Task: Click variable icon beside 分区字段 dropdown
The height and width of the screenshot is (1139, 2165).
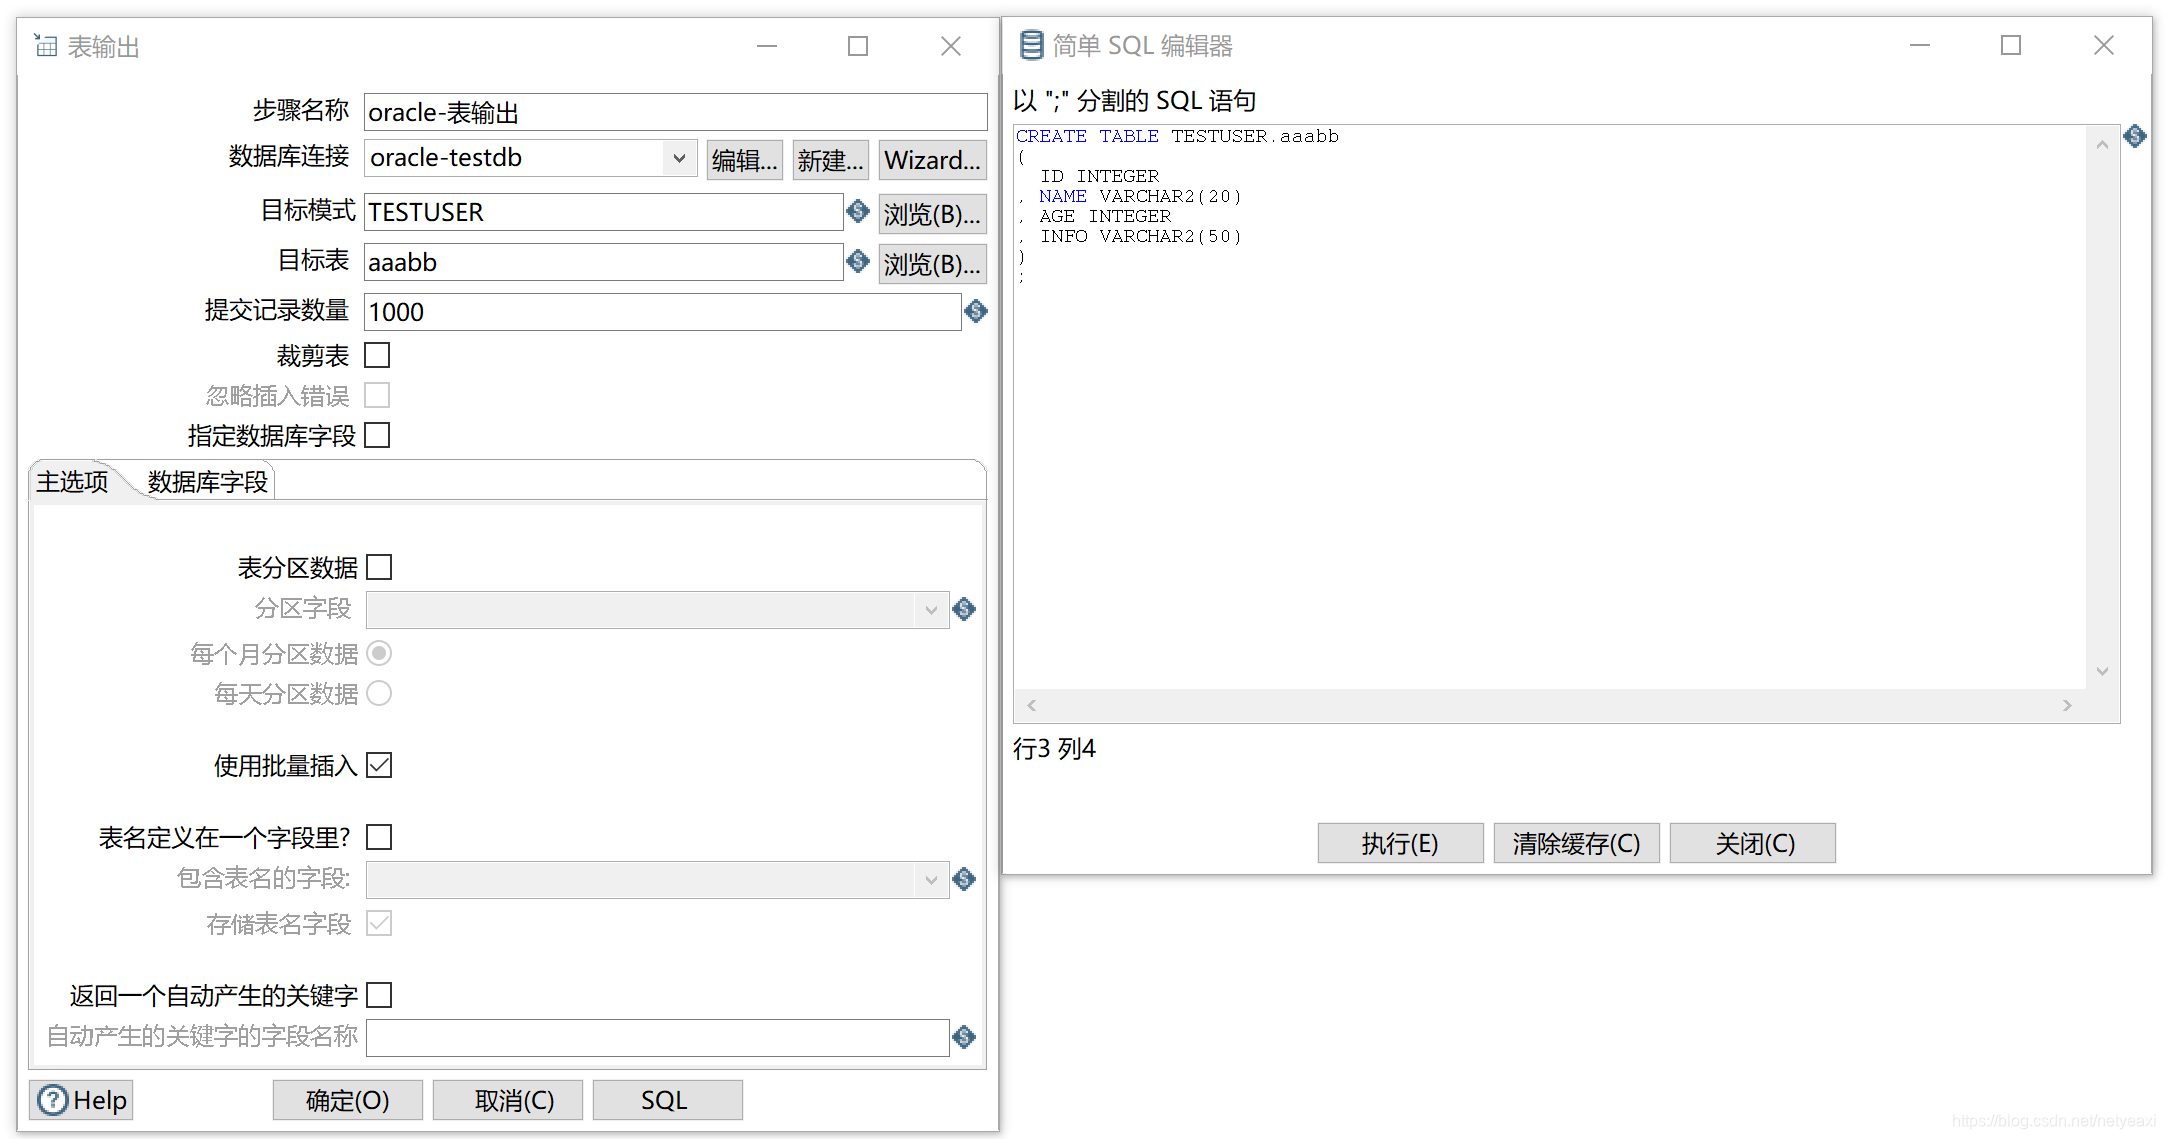Action: (x=964, y=609)
